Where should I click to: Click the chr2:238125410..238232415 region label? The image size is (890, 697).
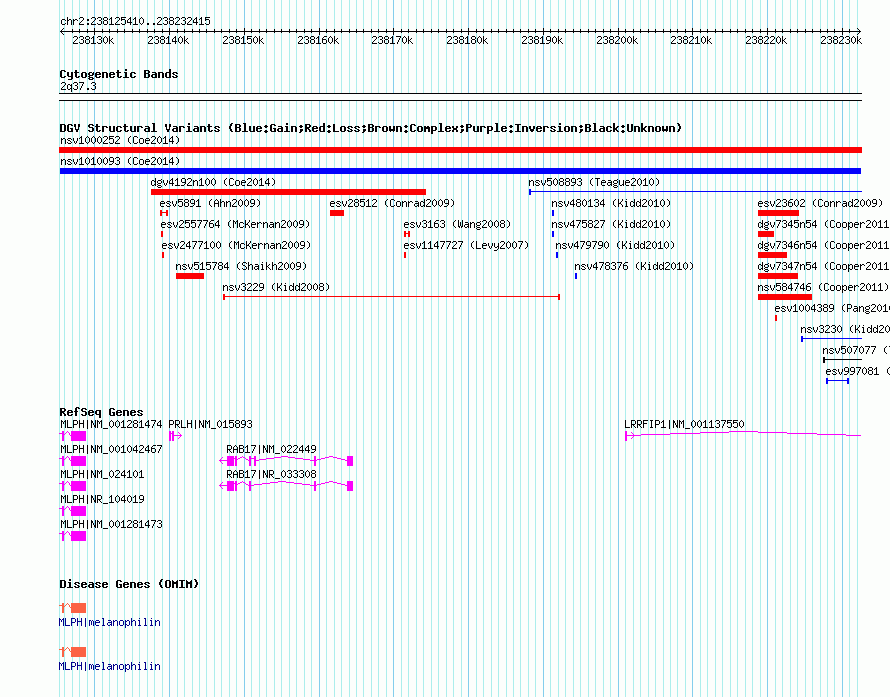point(135,22)
